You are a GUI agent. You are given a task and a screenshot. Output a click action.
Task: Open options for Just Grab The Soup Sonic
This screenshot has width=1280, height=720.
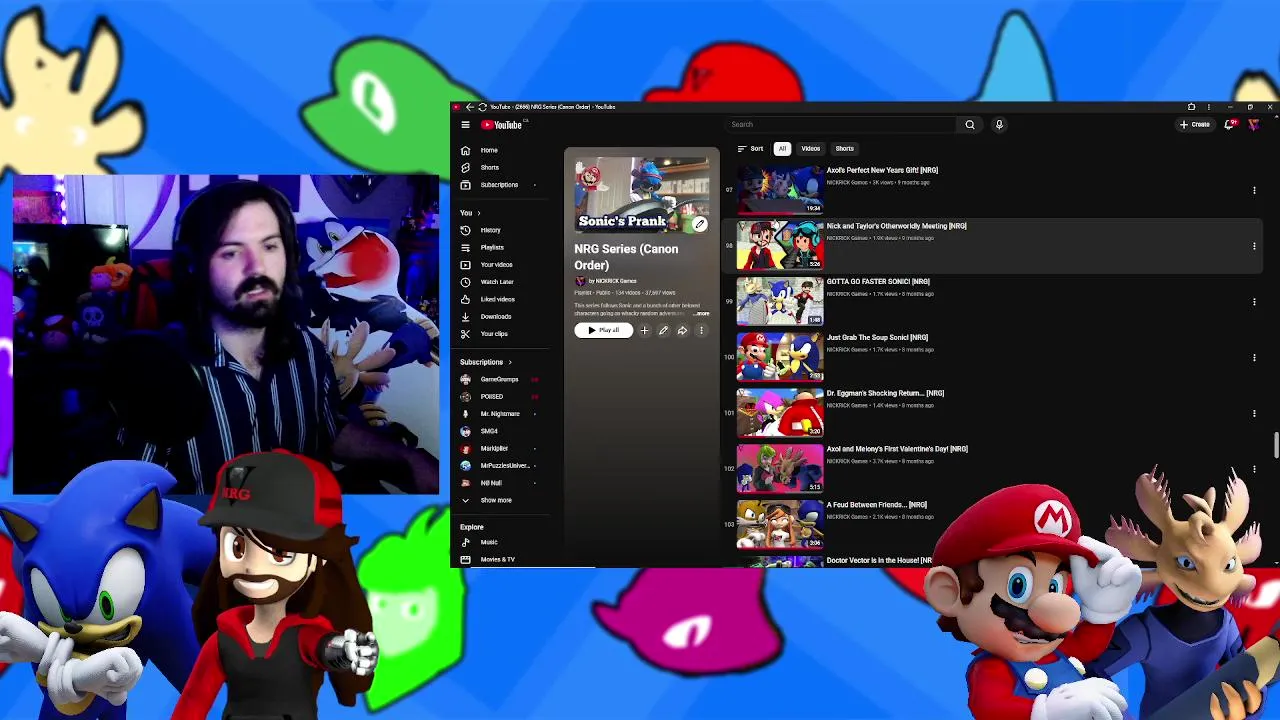[x=1254, y=358]
